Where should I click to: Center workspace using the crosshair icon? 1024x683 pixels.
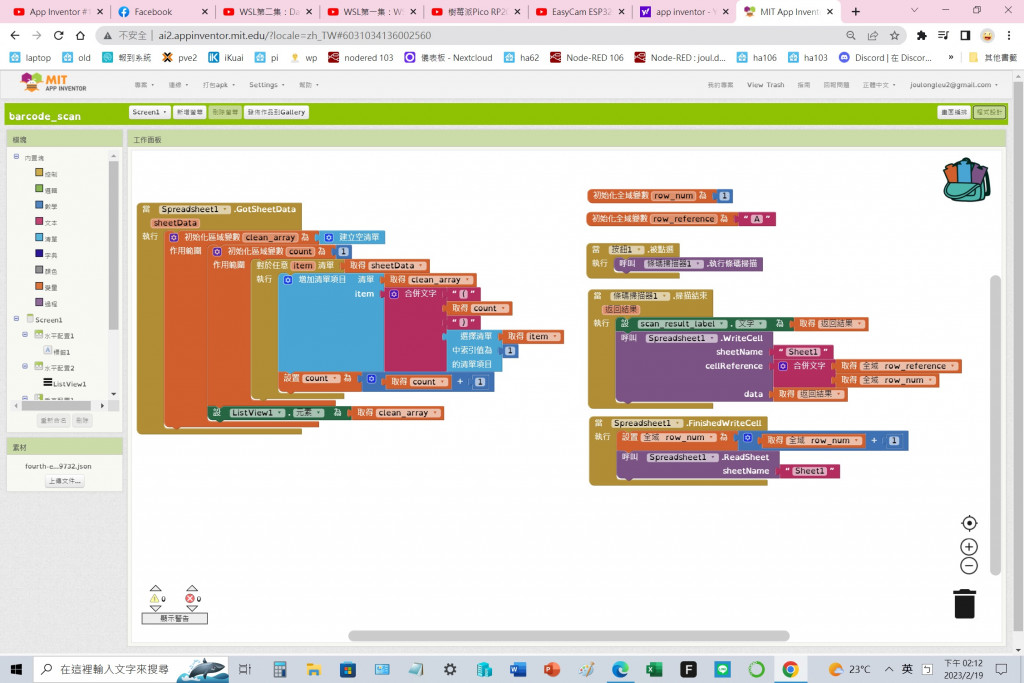(969, 523)
